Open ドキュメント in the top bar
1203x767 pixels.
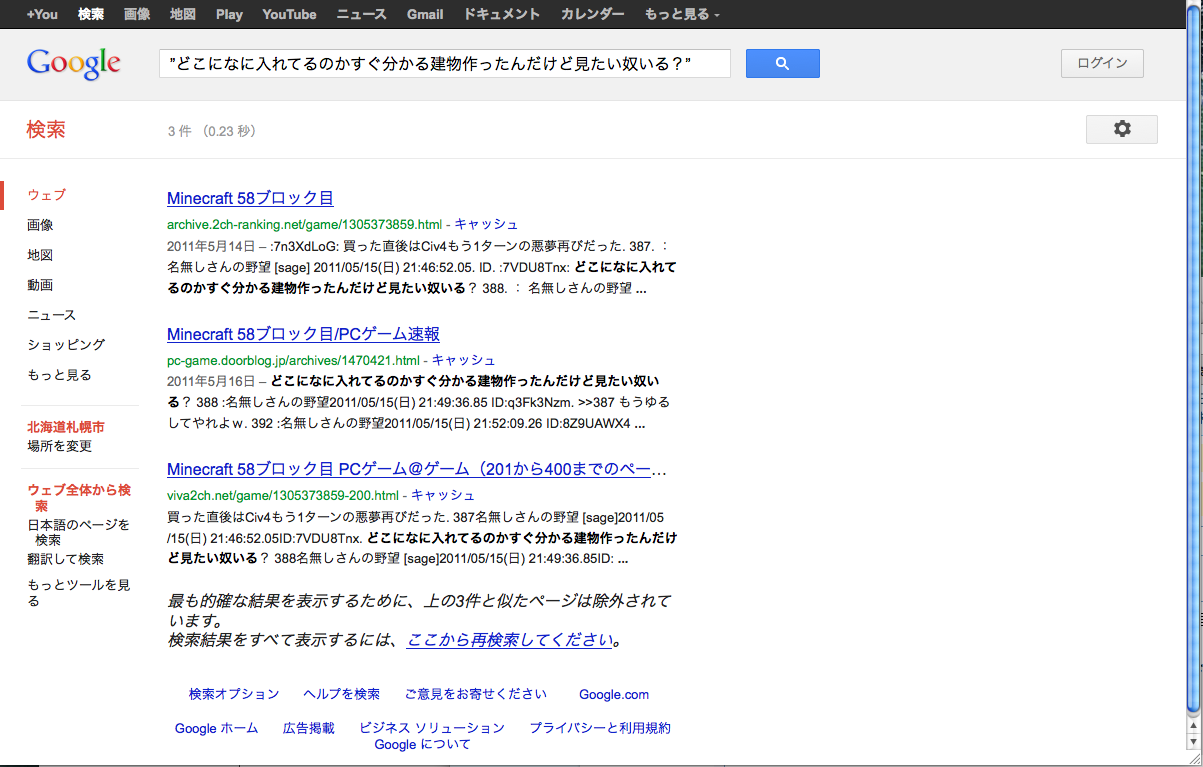coord(502,14)
